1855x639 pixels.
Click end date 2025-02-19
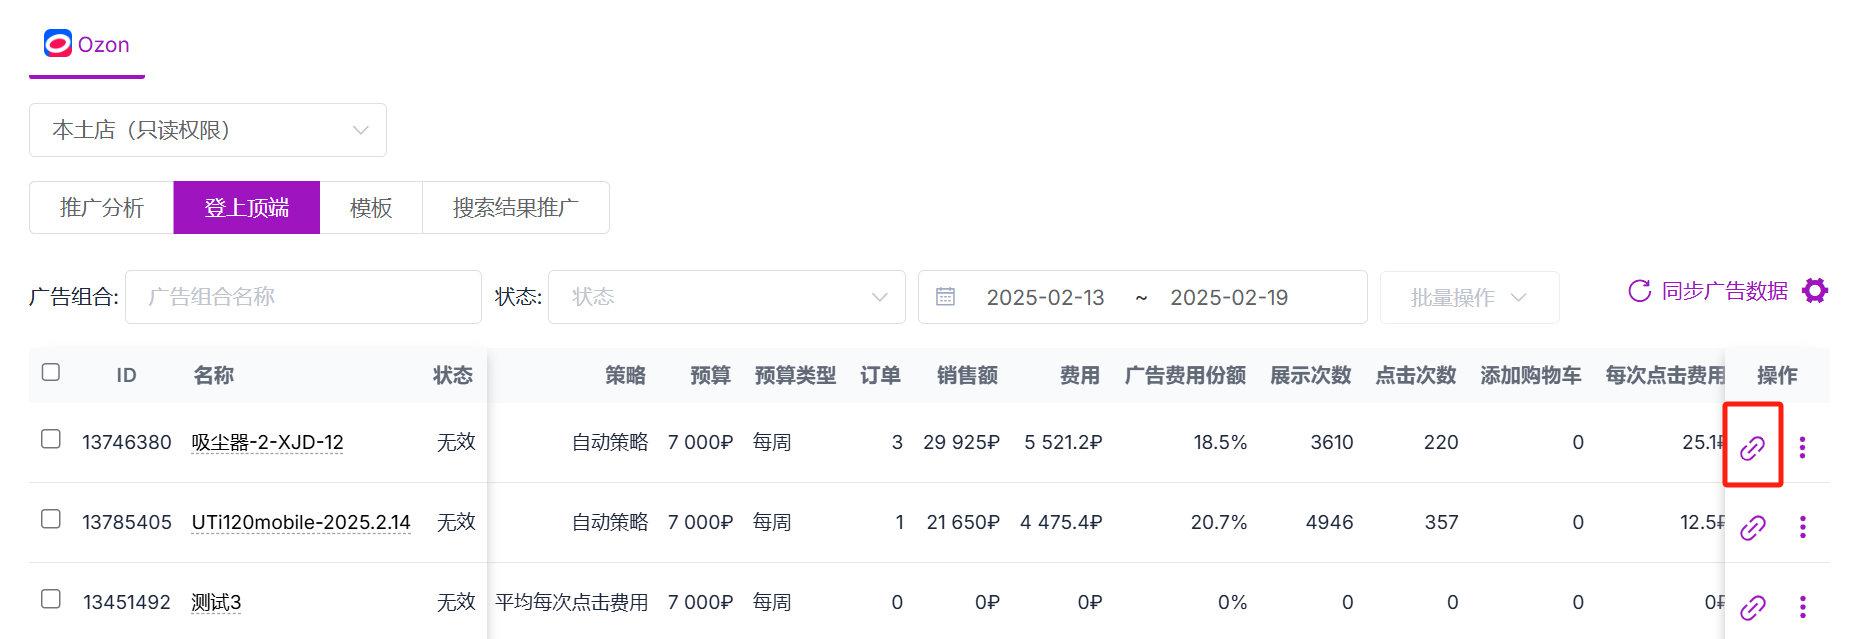[1229, 297]
